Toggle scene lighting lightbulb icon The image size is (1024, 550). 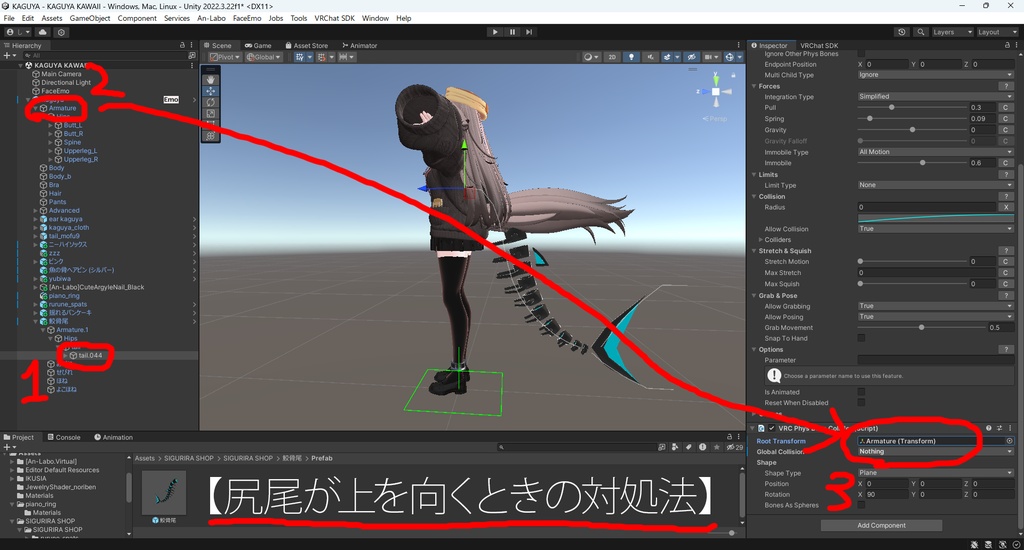(x=631, y=57)
